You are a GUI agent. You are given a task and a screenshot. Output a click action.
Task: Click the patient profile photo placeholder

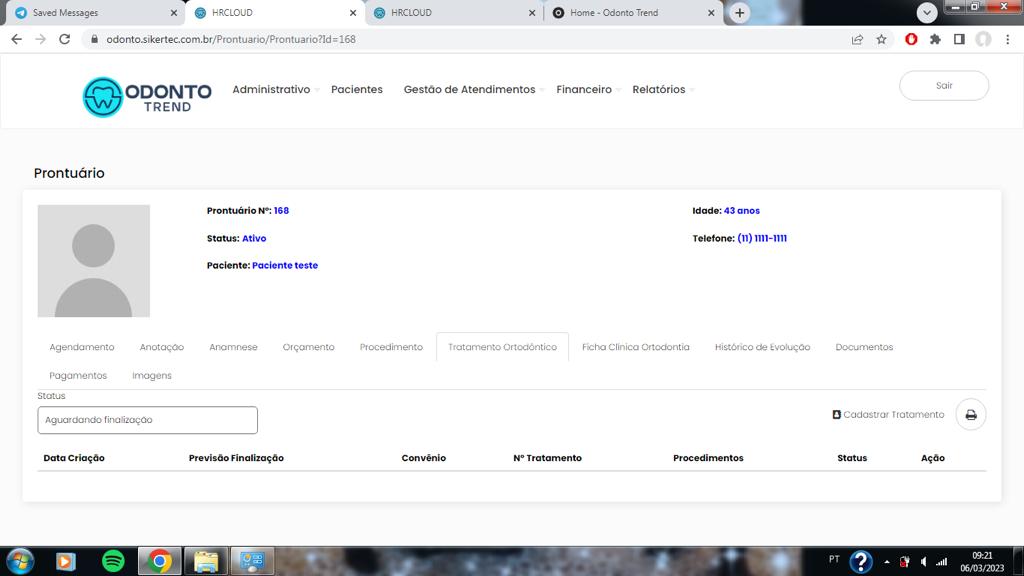pos(94,261)
